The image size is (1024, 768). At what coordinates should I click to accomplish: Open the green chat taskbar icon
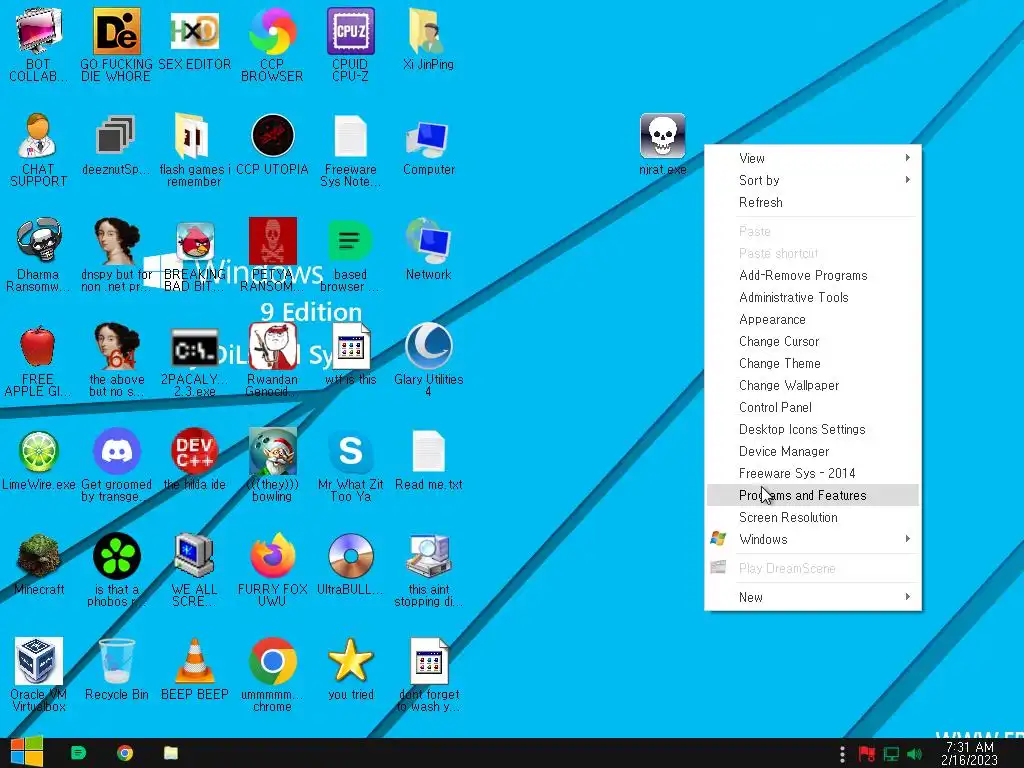[78, 753]
